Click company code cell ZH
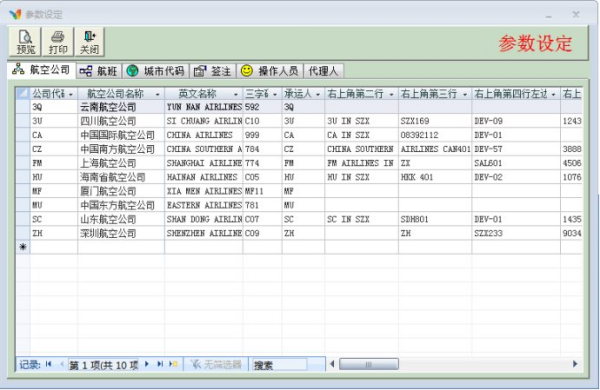Viewport: 600px width, 390px height. coord(54,233)
